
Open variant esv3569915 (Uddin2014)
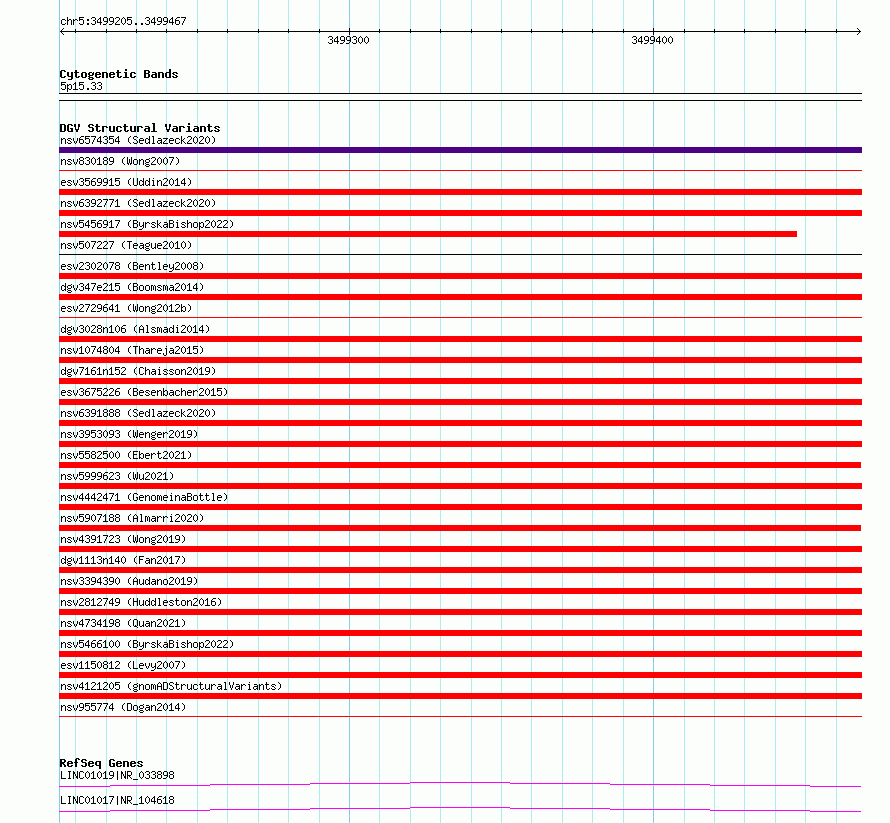[x=126, y=182]
